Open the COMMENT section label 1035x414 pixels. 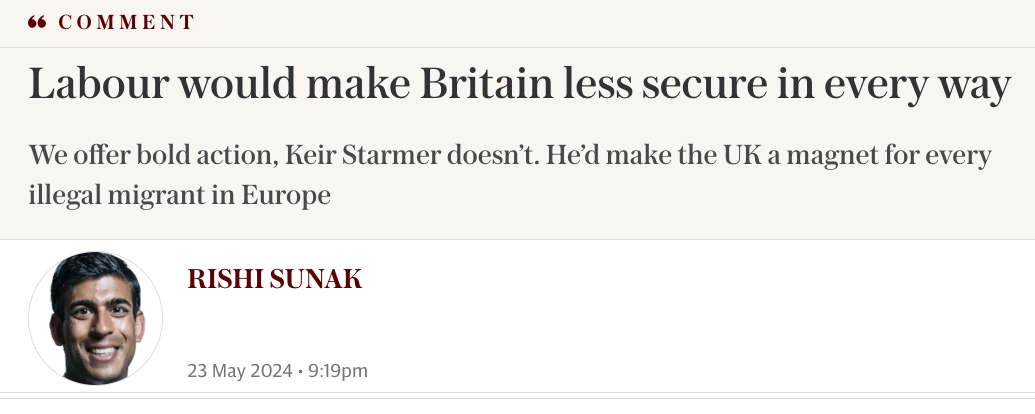click(x=126, y=22)
